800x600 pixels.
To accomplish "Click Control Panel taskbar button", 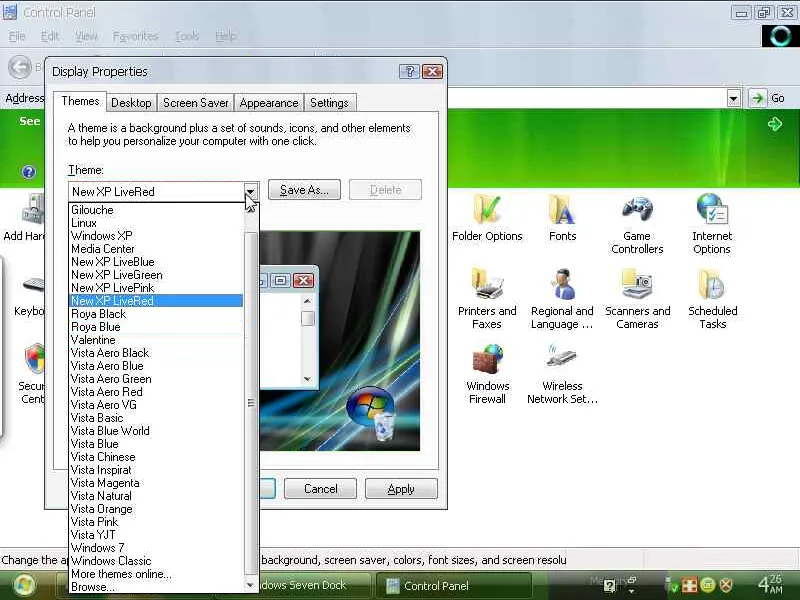I will [453, 585].
